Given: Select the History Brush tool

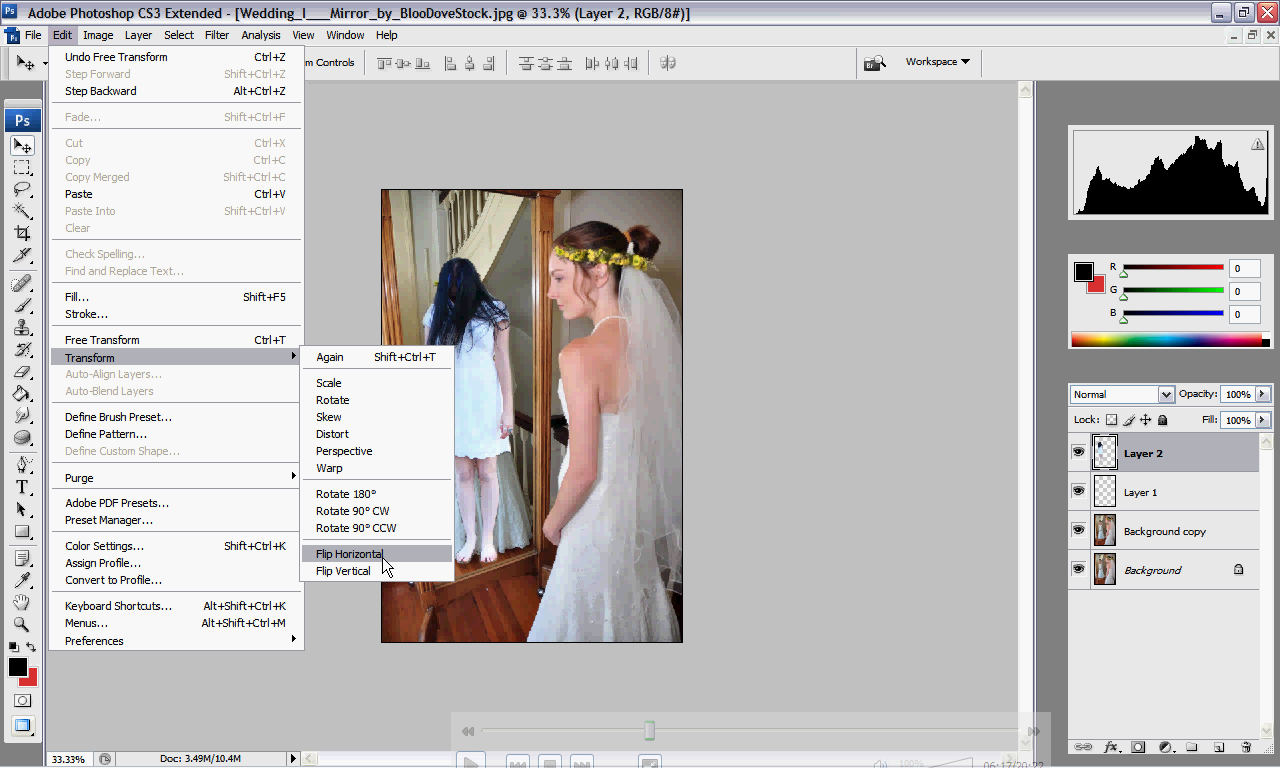Looking at the screenshot, I should coord(22,350).
